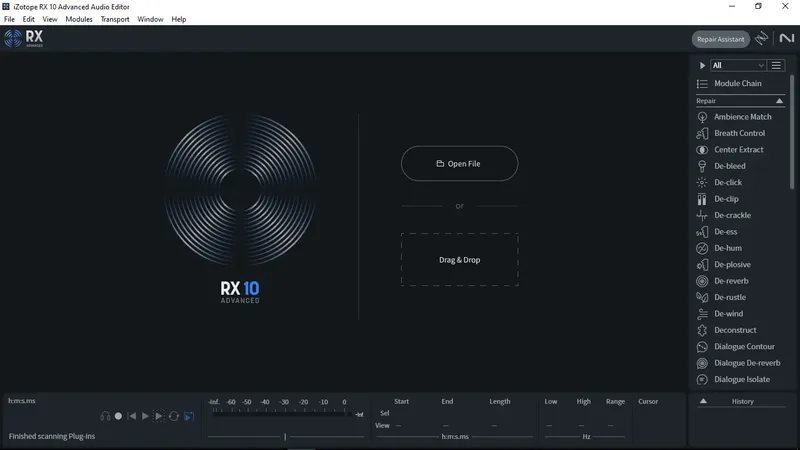The height and width of the screenshot is (450, 800).
Task: Click the Play transport button
Action: (145, 416)
